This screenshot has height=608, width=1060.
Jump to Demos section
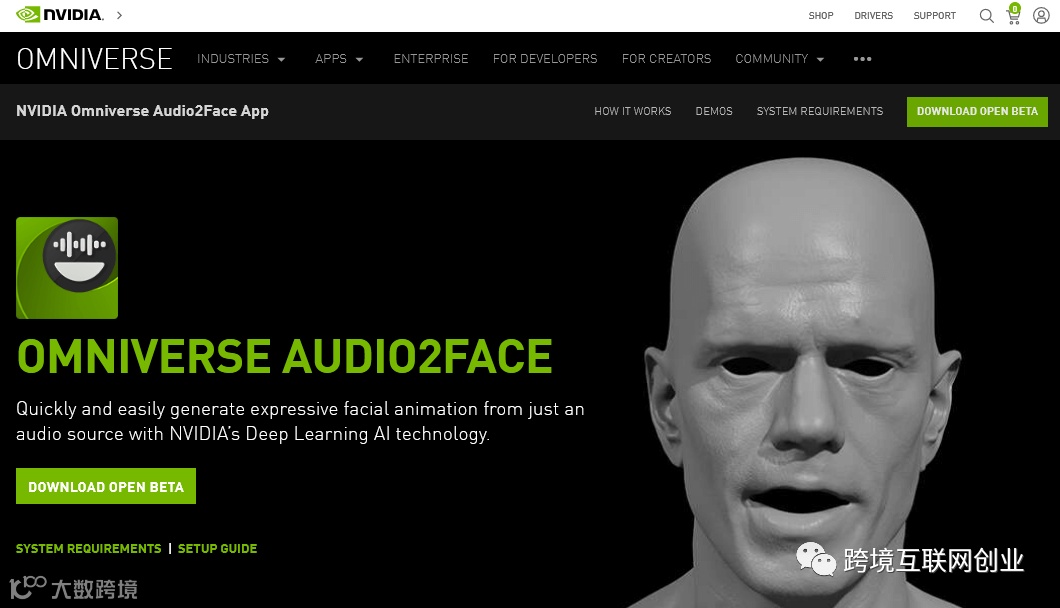[714, 111]
